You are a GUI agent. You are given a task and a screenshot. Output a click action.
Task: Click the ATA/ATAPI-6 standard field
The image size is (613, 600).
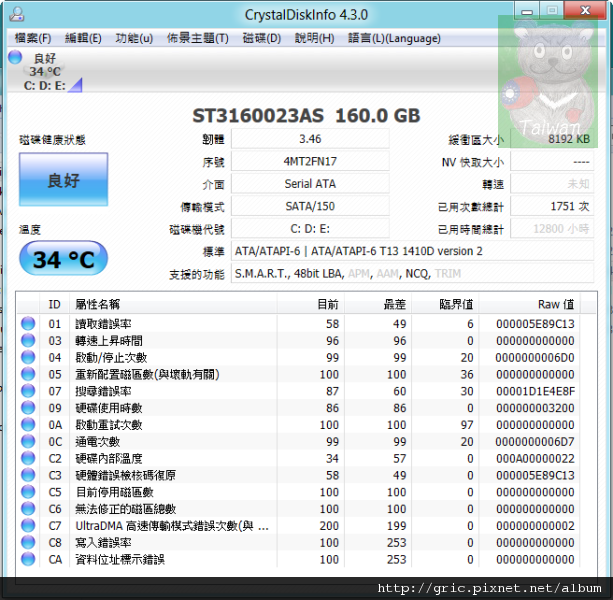coord(412,251)
